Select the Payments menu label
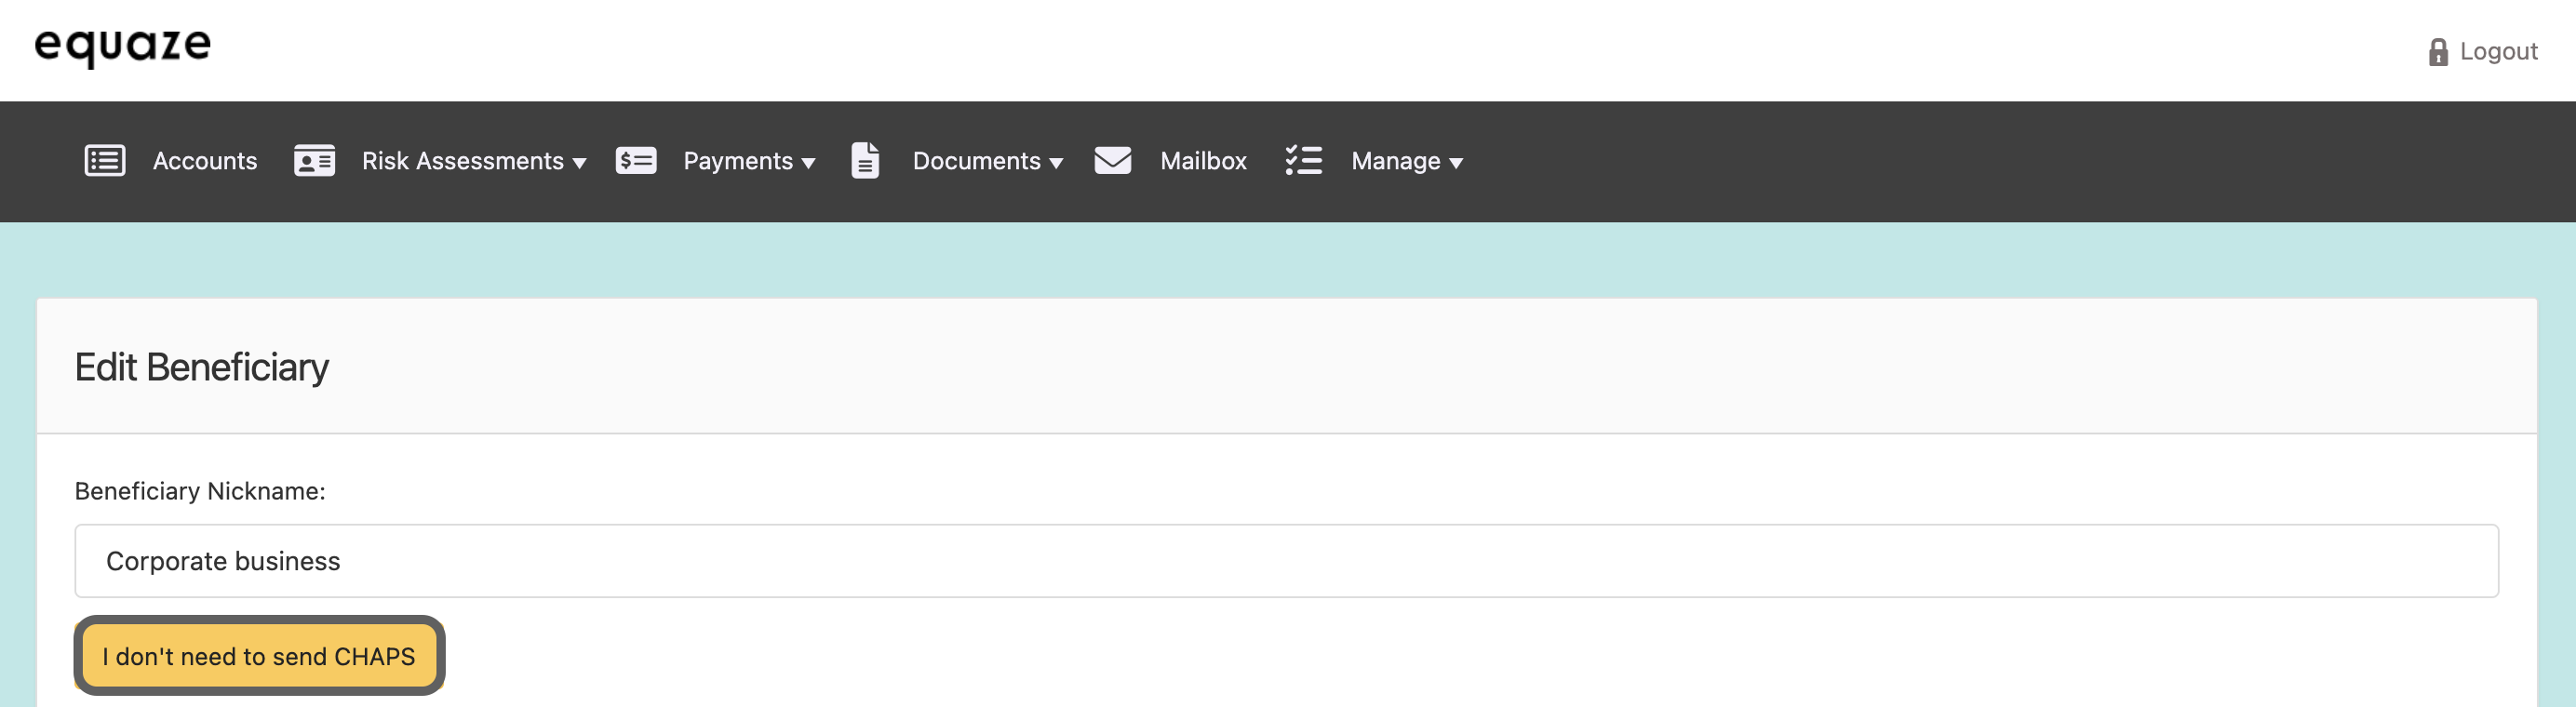2576x707 pixels. (737, 161)
